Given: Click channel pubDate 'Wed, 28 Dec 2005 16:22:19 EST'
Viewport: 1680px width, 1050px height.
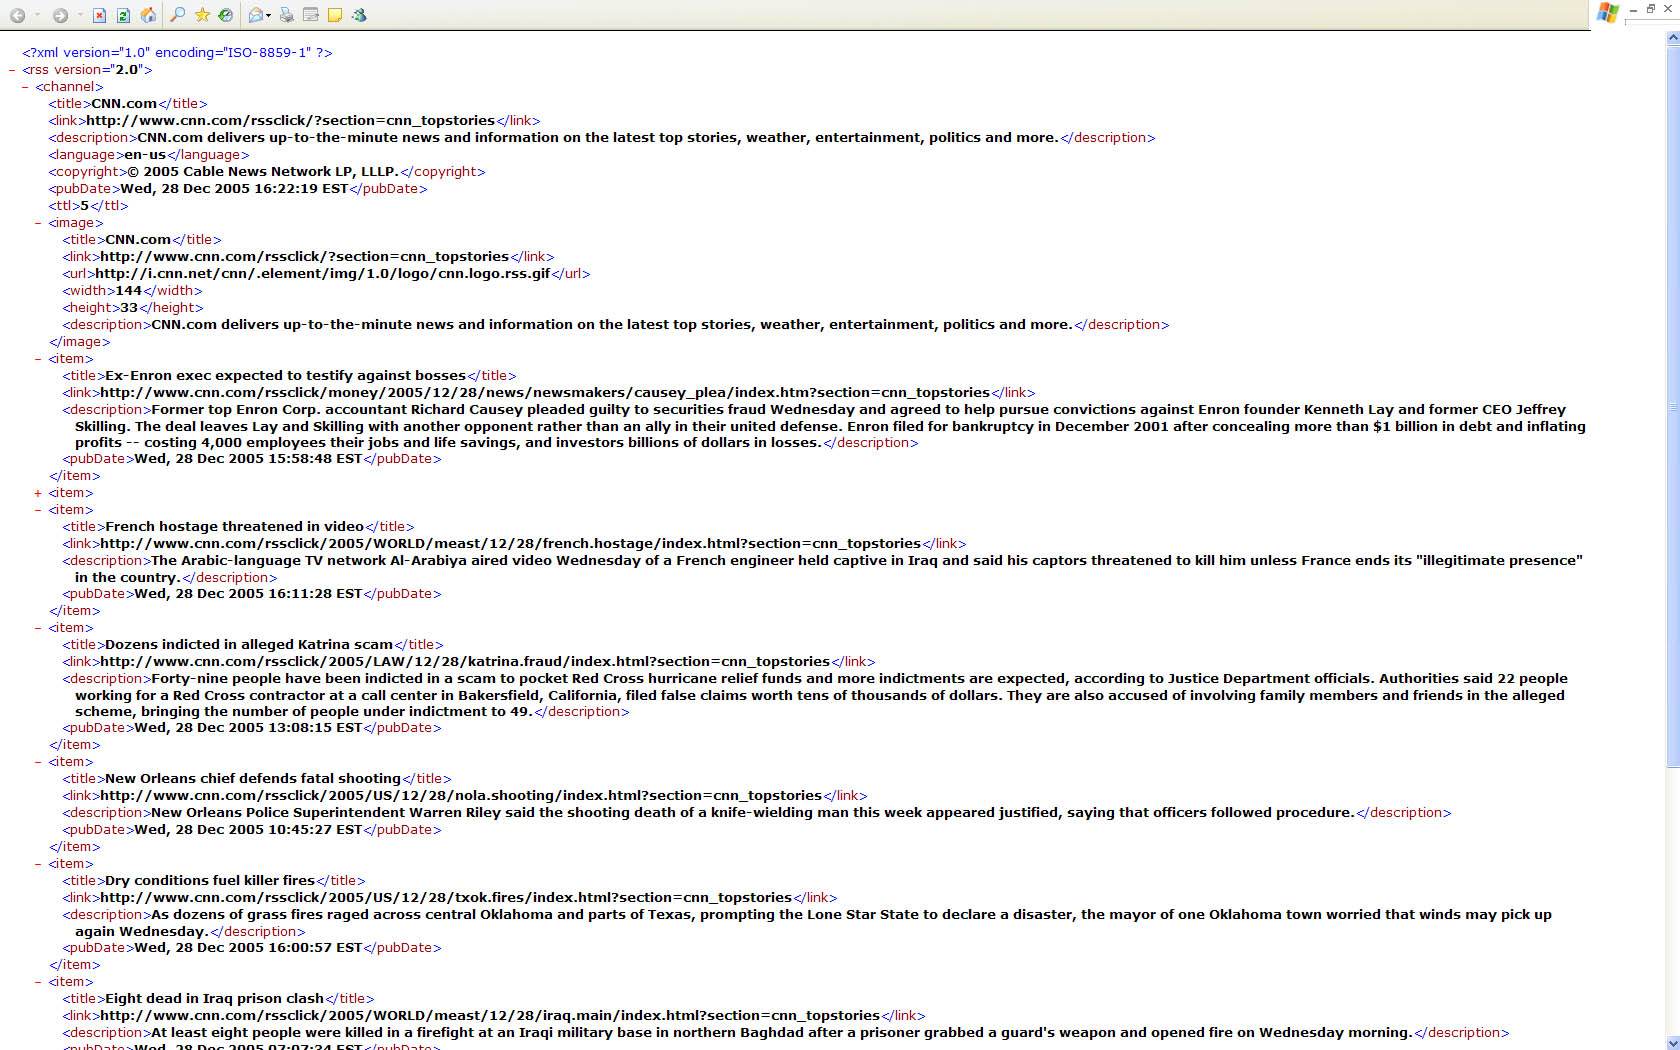Looking at the screenshot, I should [x=234, y=189].
